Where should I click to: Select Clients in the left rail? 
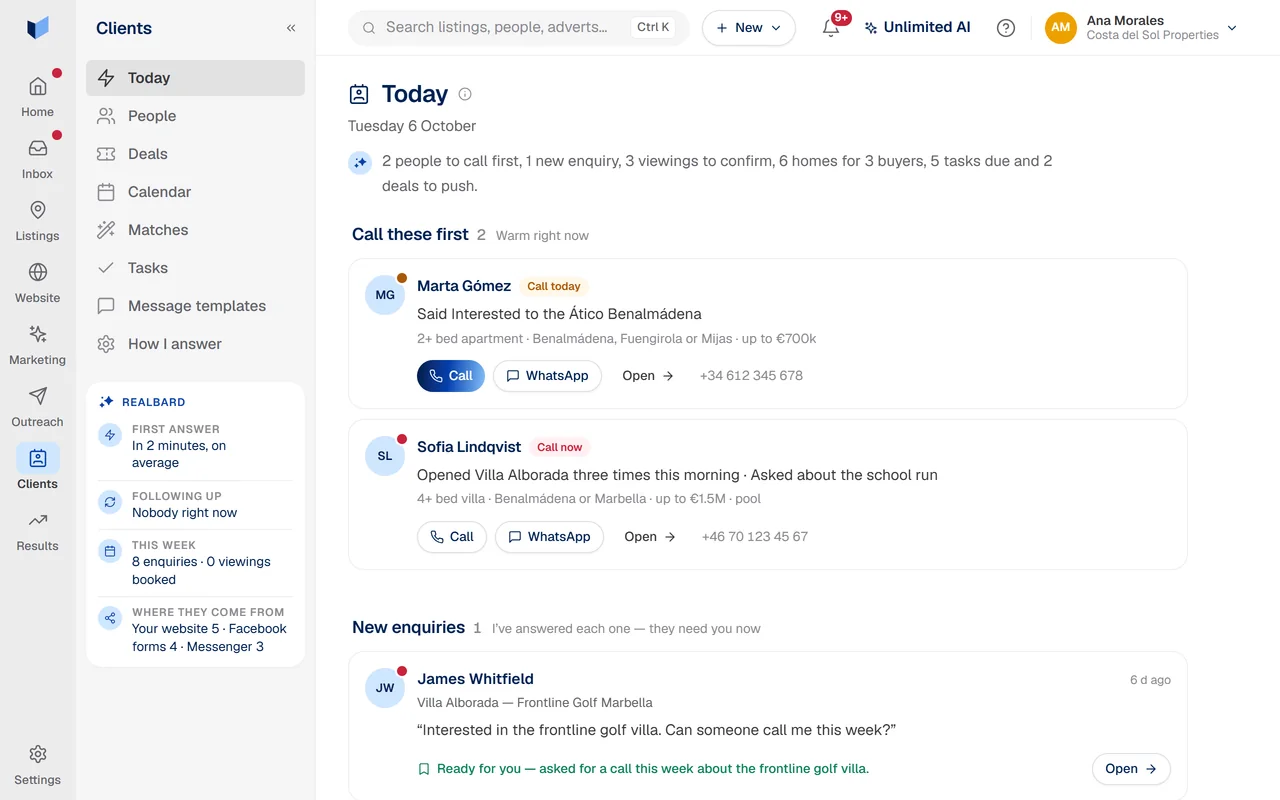pos(37,468)
